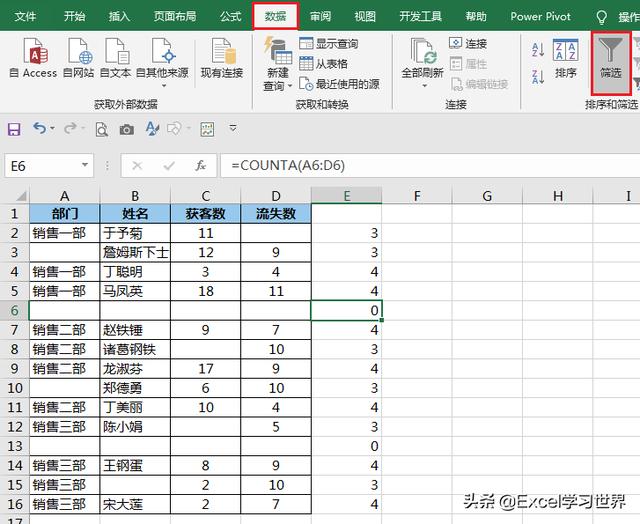Open 现有连接 existing connections

tap(222, 58)
